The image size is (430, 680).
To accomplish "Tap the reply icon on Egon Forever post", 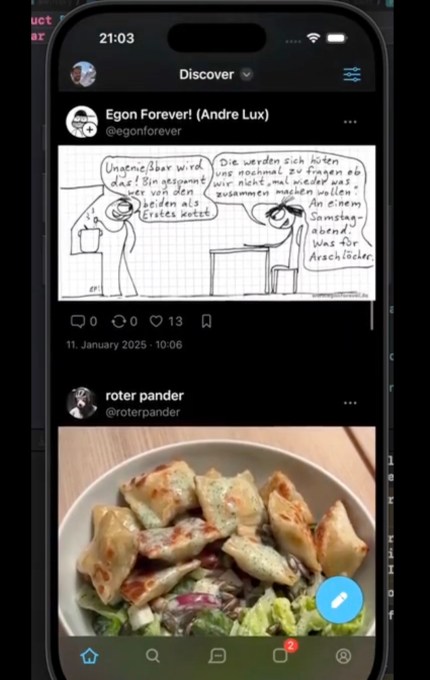I will [x=78, y=321].
